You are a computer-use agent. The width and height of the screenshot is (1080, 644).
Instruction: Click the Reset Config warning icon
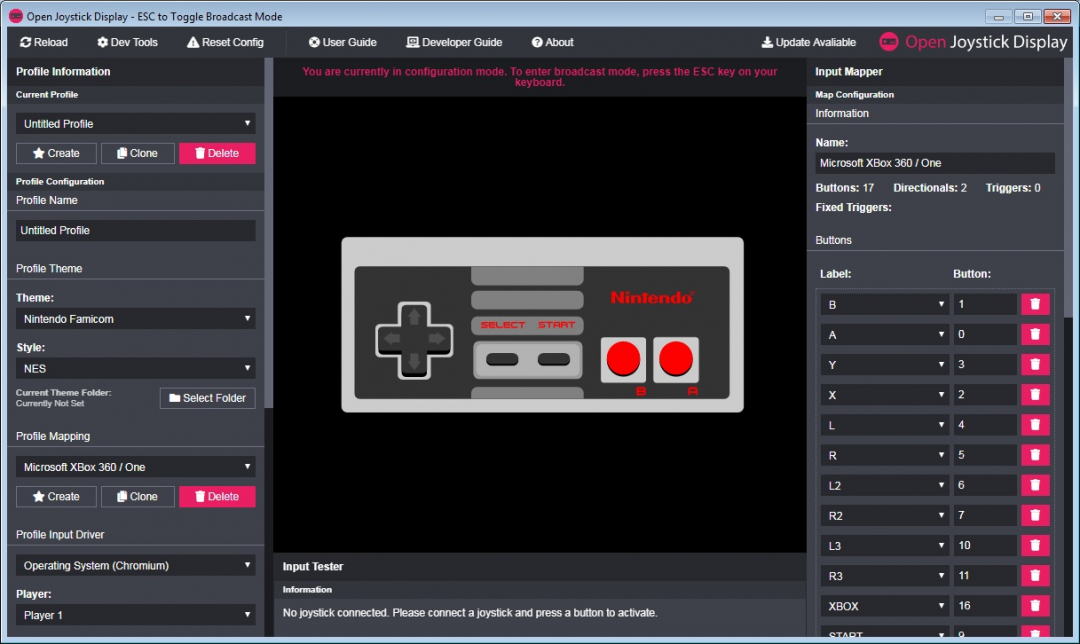(x=194, y=42)
